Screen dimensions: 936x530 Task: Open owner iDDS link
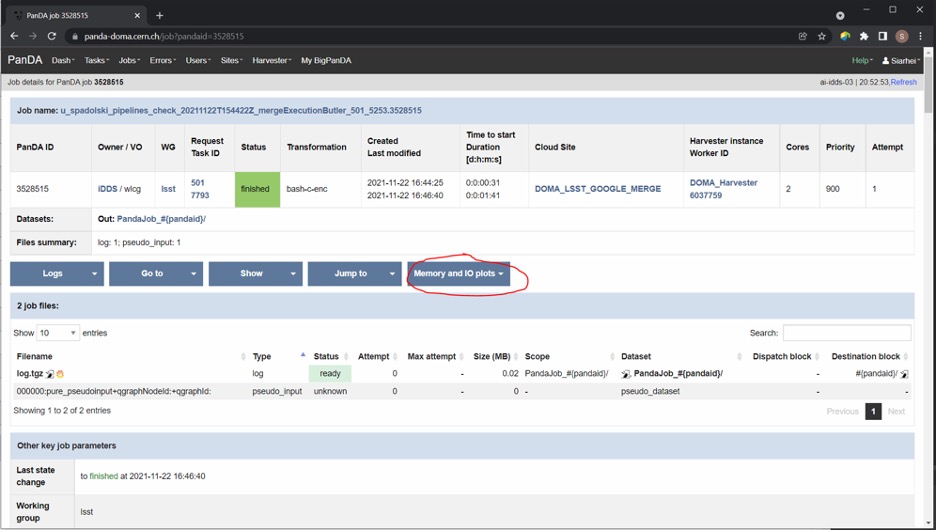107,189
